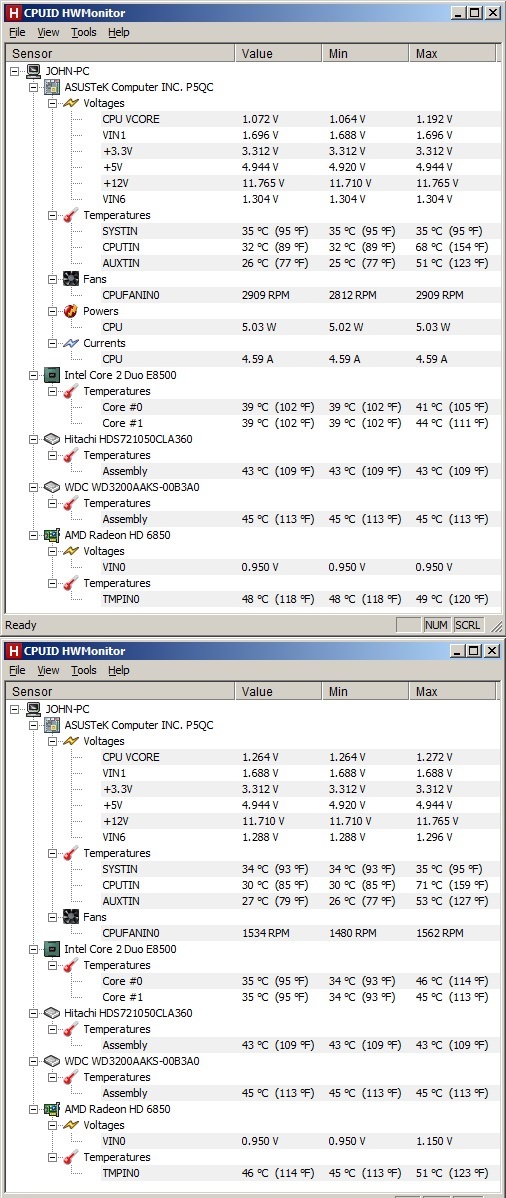The width and height of the screenshot is (506, 1198).
Task: Open File menu in the 2909 RPM window
Action: coord(17,32)
